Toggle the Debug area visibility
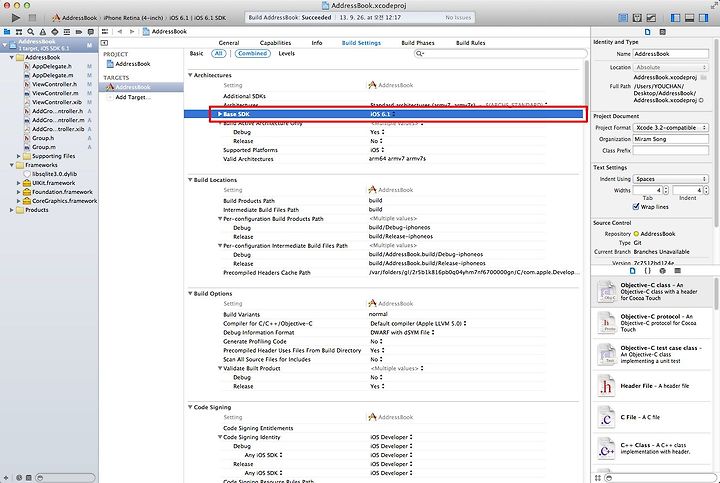Screen dimensions: 720x483 [x=689, y=17]
